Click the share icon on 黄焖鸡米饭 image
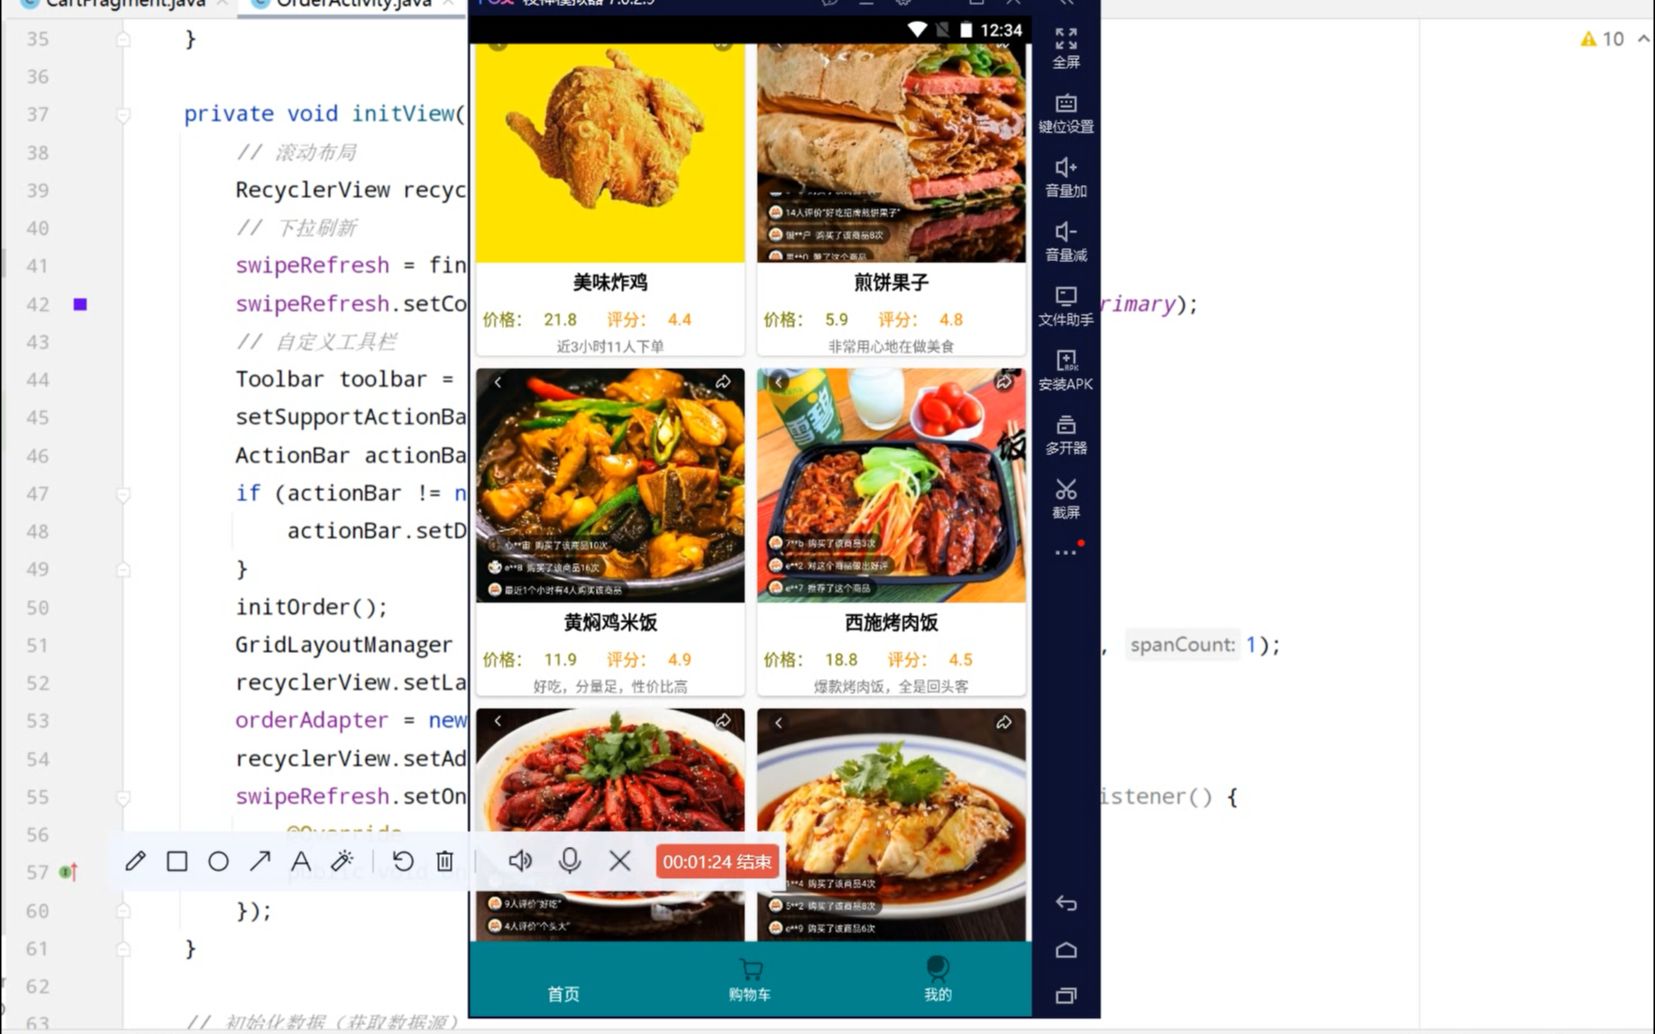The width and height of the screenshot is (1655, 1034). pyautogui.click(x=723, y=382)
